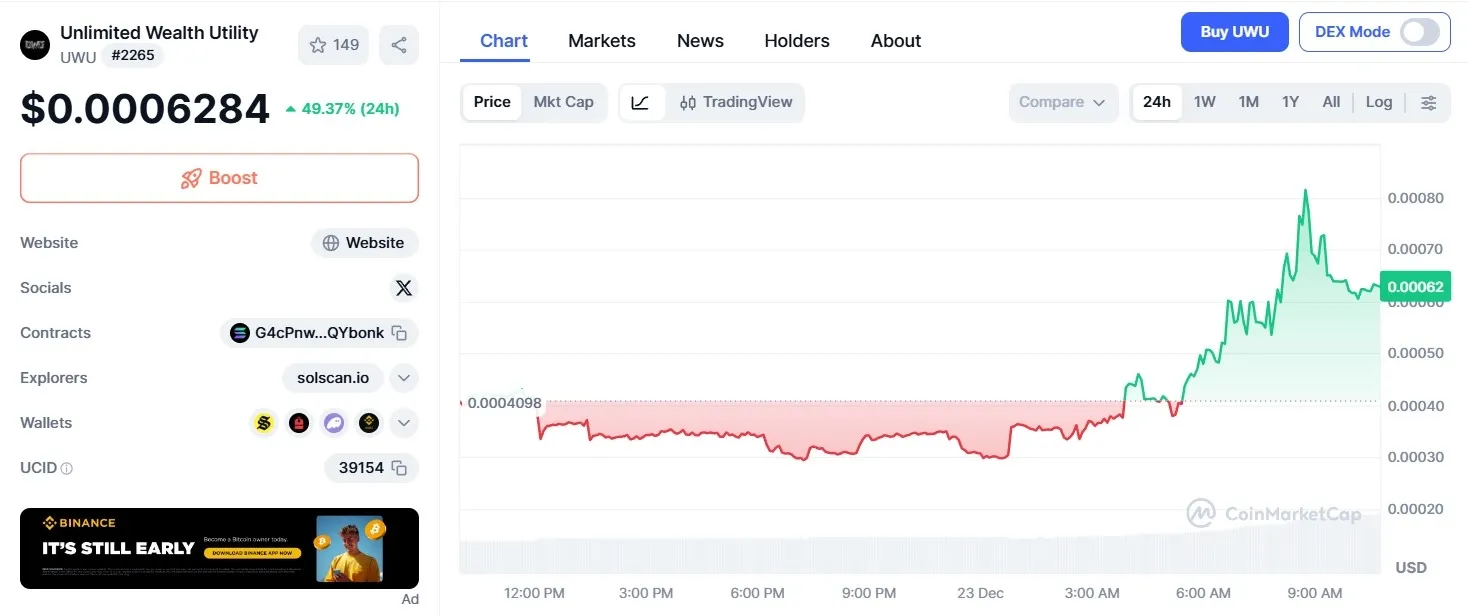Open the Phantom wallet icon
1468x616 pixels.
point(333,422)
